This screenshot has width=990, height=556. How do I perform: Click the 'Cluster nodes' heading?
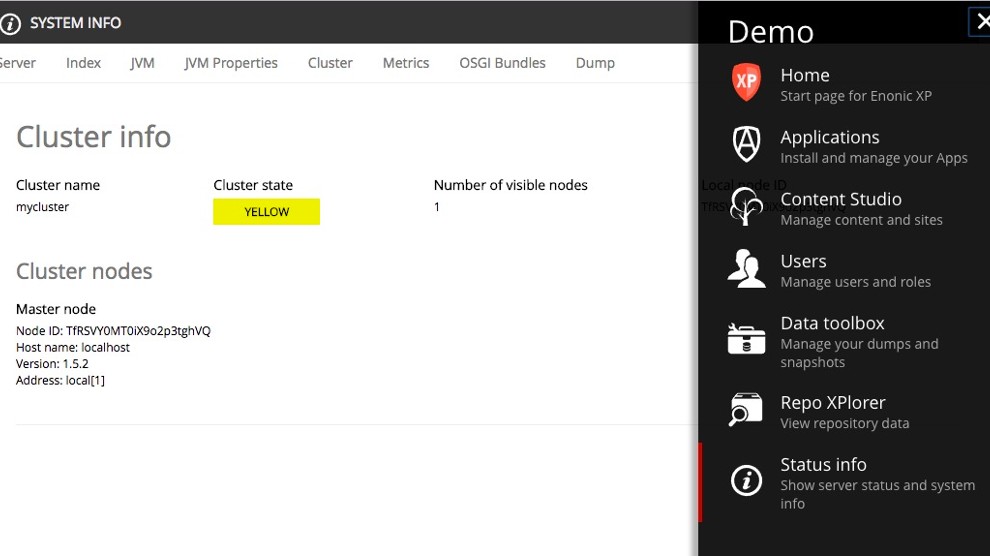tap(84, 271)
